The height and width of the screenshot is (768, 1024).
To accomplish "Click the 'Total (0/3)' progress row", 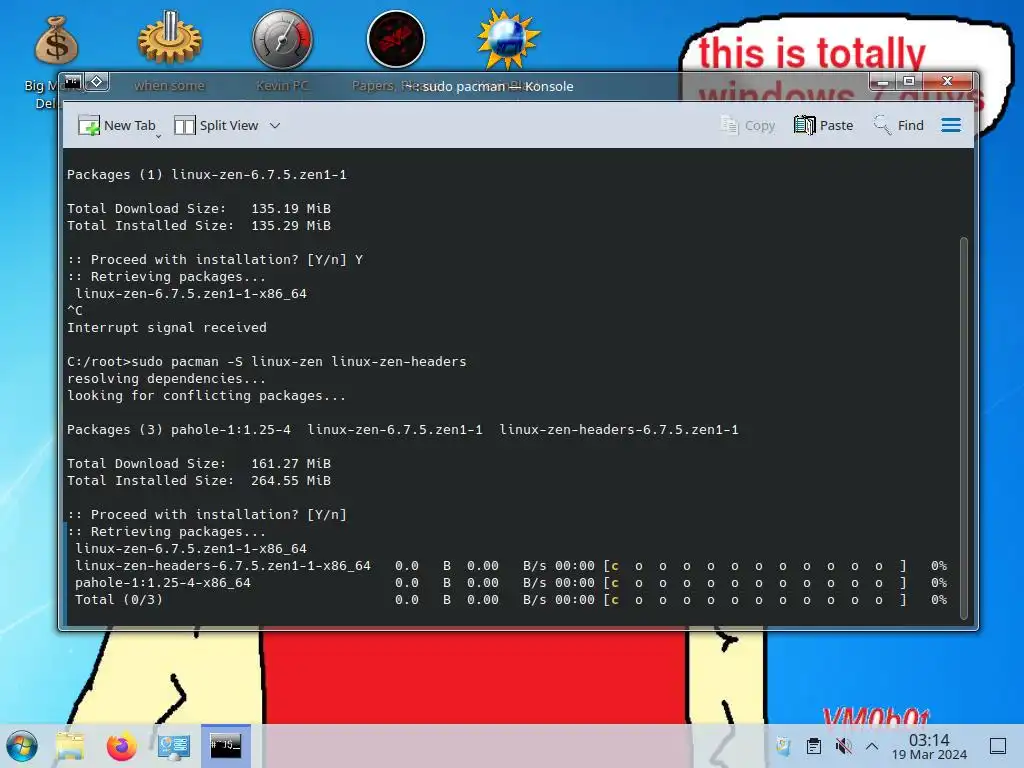I will coord(511,600).
